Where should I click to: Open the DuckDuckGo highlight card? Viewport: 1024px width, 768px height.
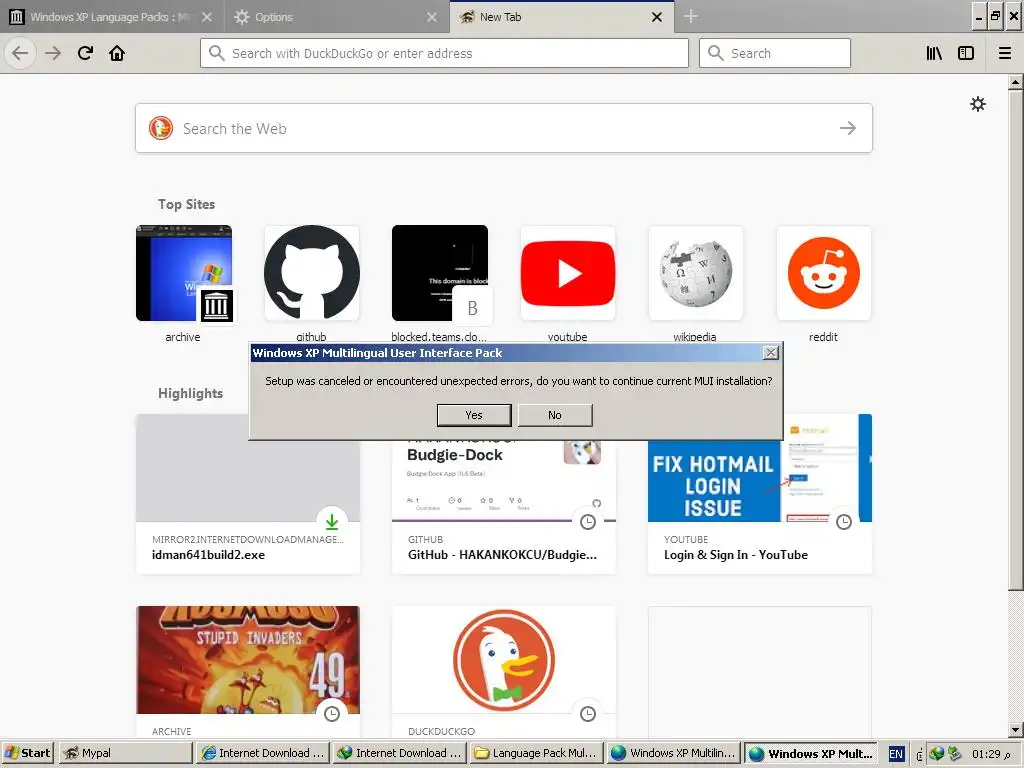pos(504,672)
